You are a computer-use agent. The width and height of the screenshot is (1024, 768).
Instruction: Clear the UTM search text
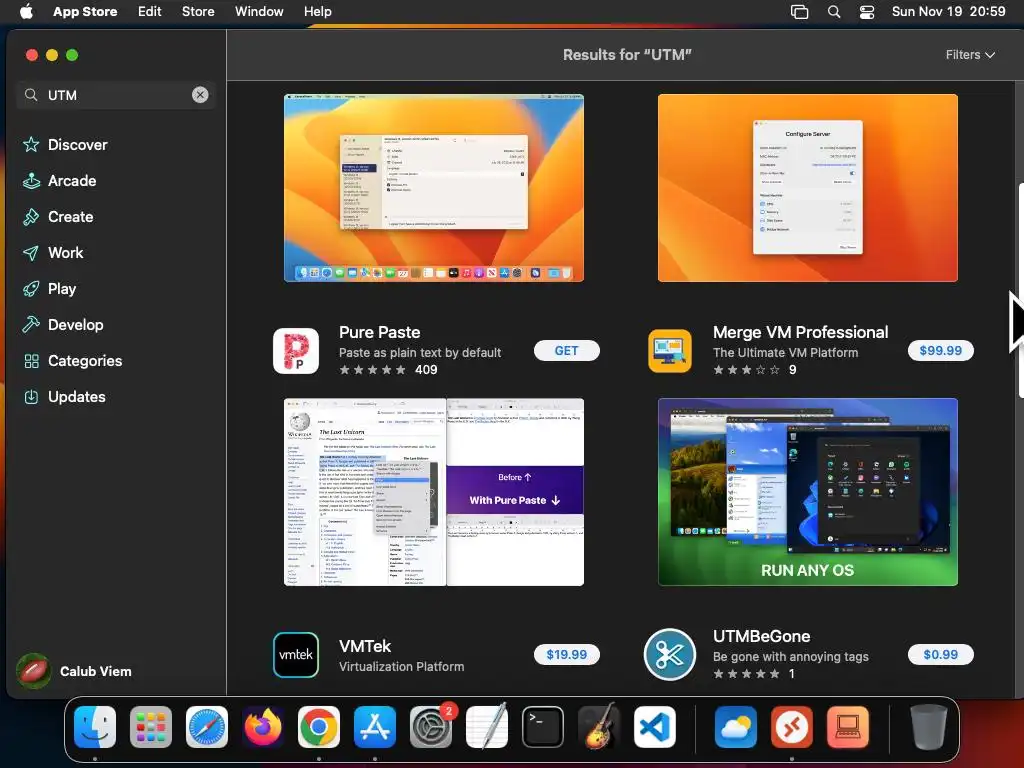pos(200,95)
